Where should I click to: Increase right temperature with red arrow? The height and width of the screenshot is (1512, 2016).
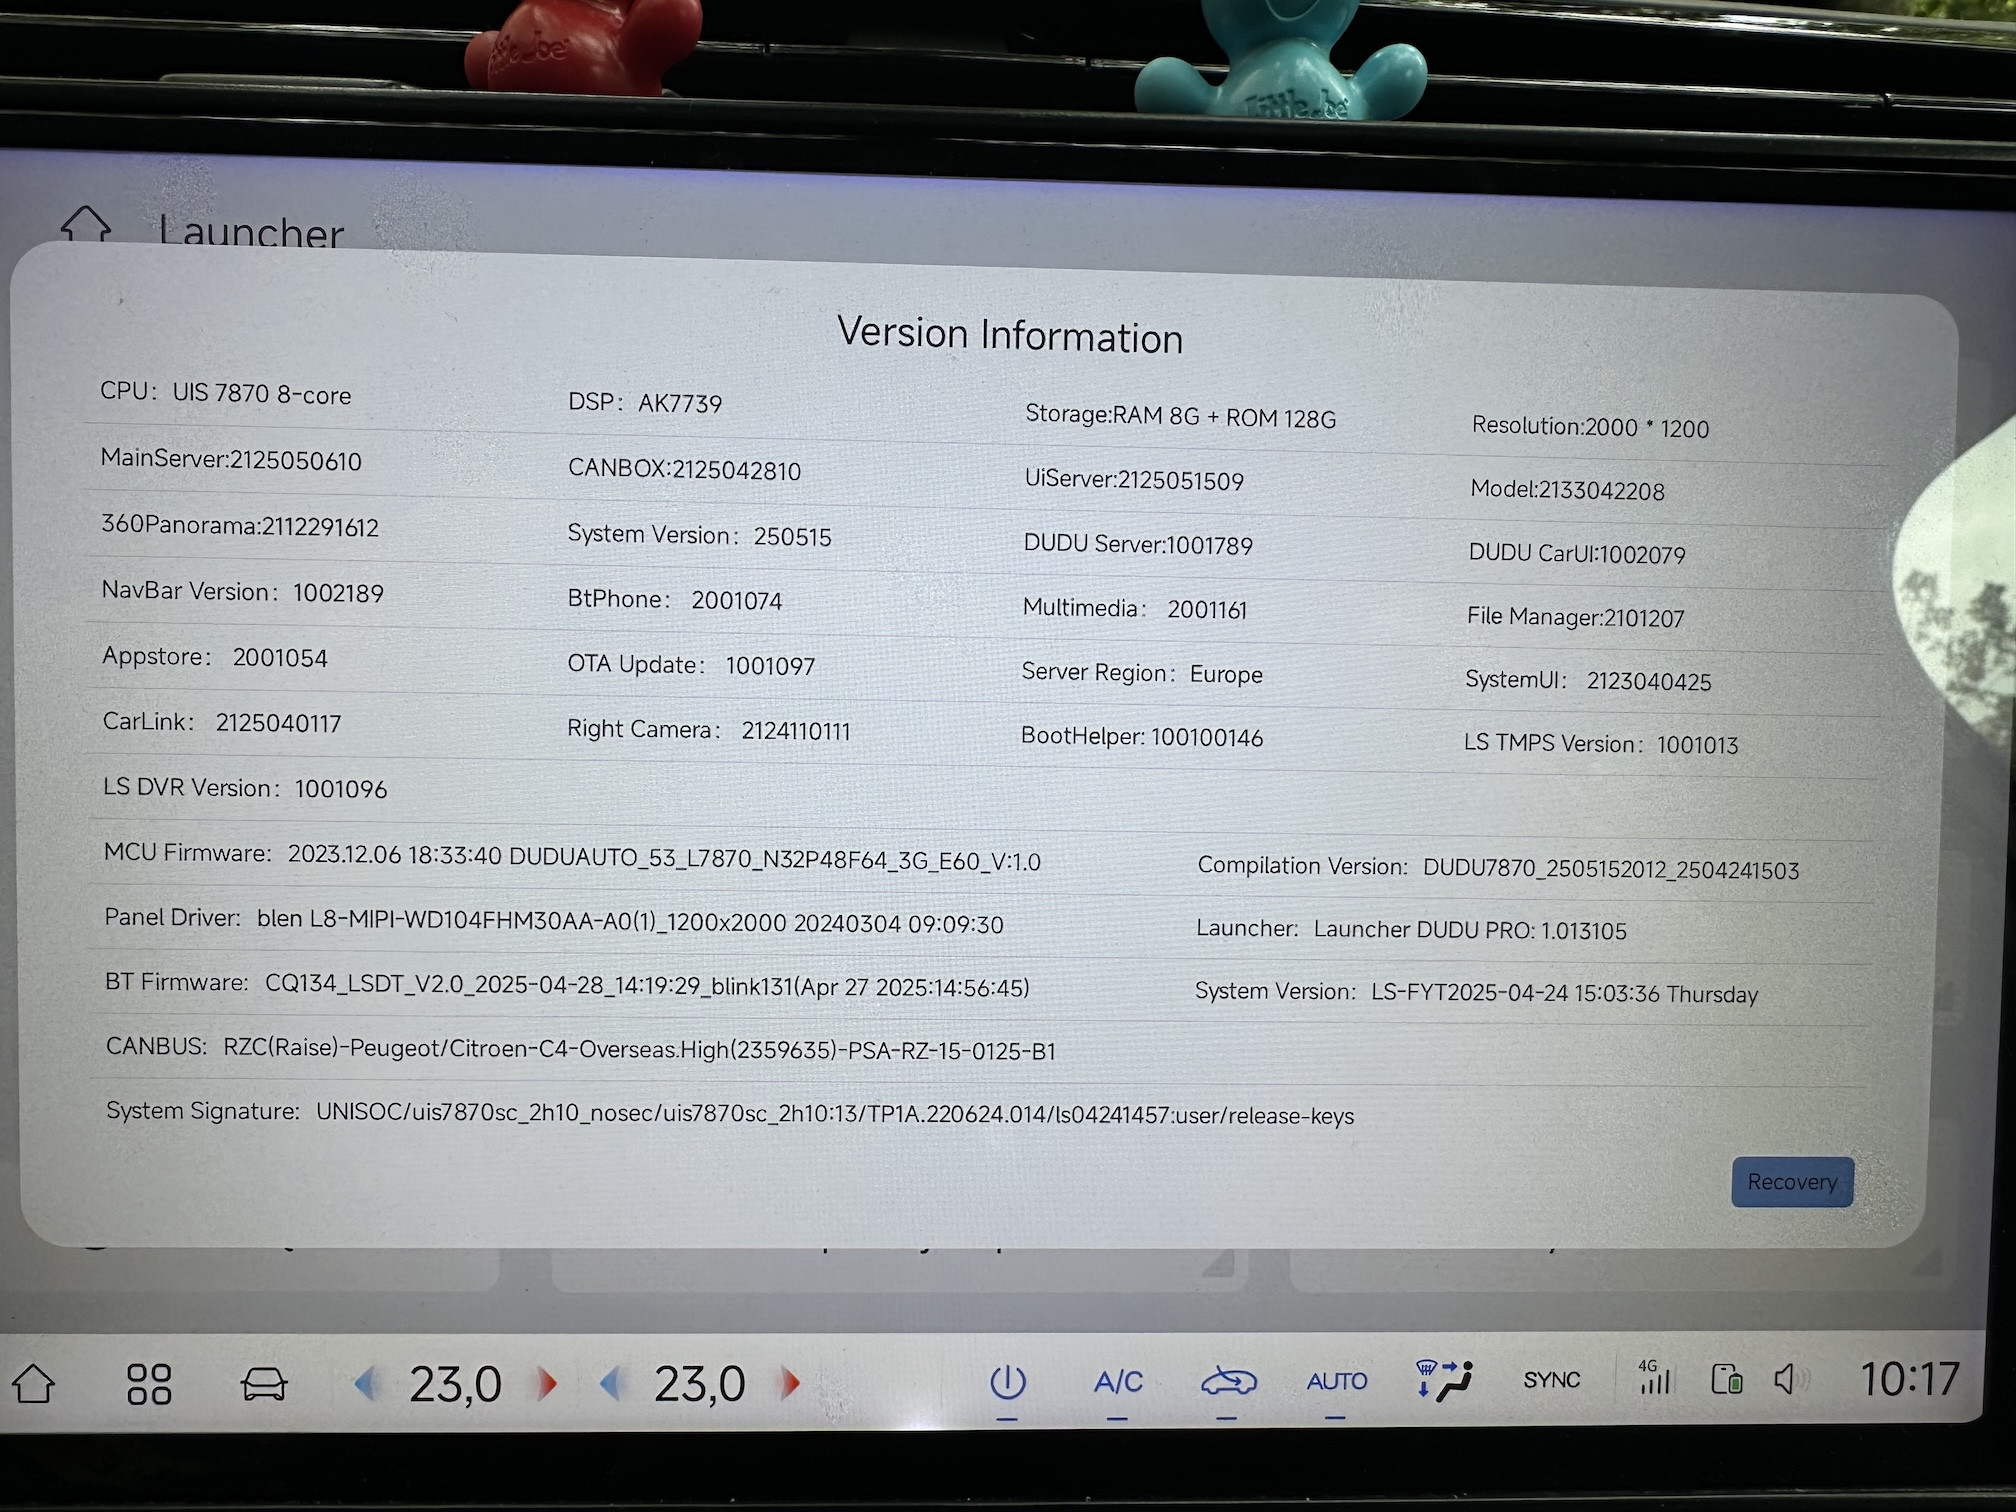click(790, 1384)
